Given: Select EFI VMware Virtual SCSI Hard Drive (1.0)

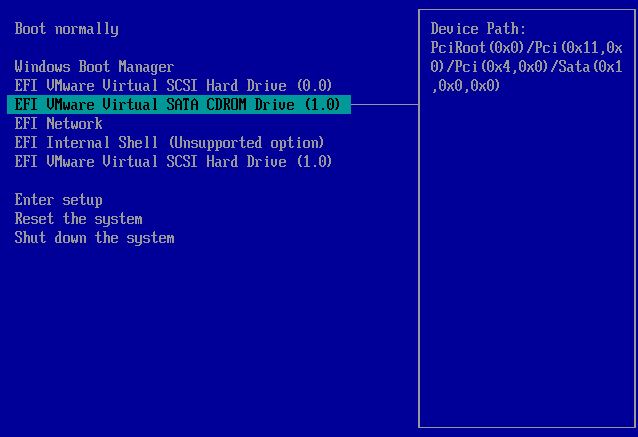Looking at the screenshot, I should point(173,162).
